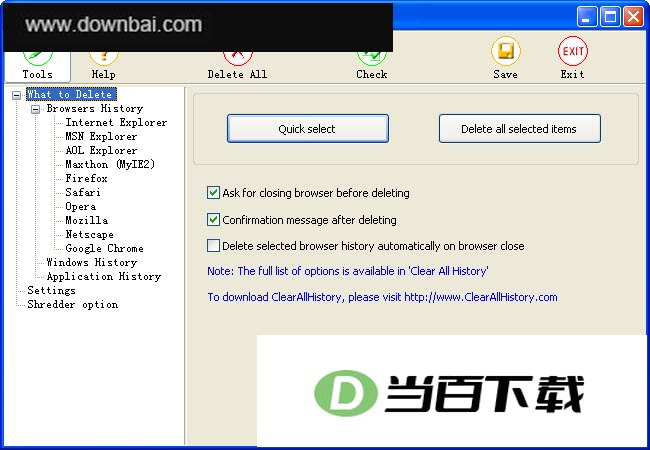Select Mozilla tree item
Screen dimensions: 650x450
pyautogui.click(x=87, y=220)
